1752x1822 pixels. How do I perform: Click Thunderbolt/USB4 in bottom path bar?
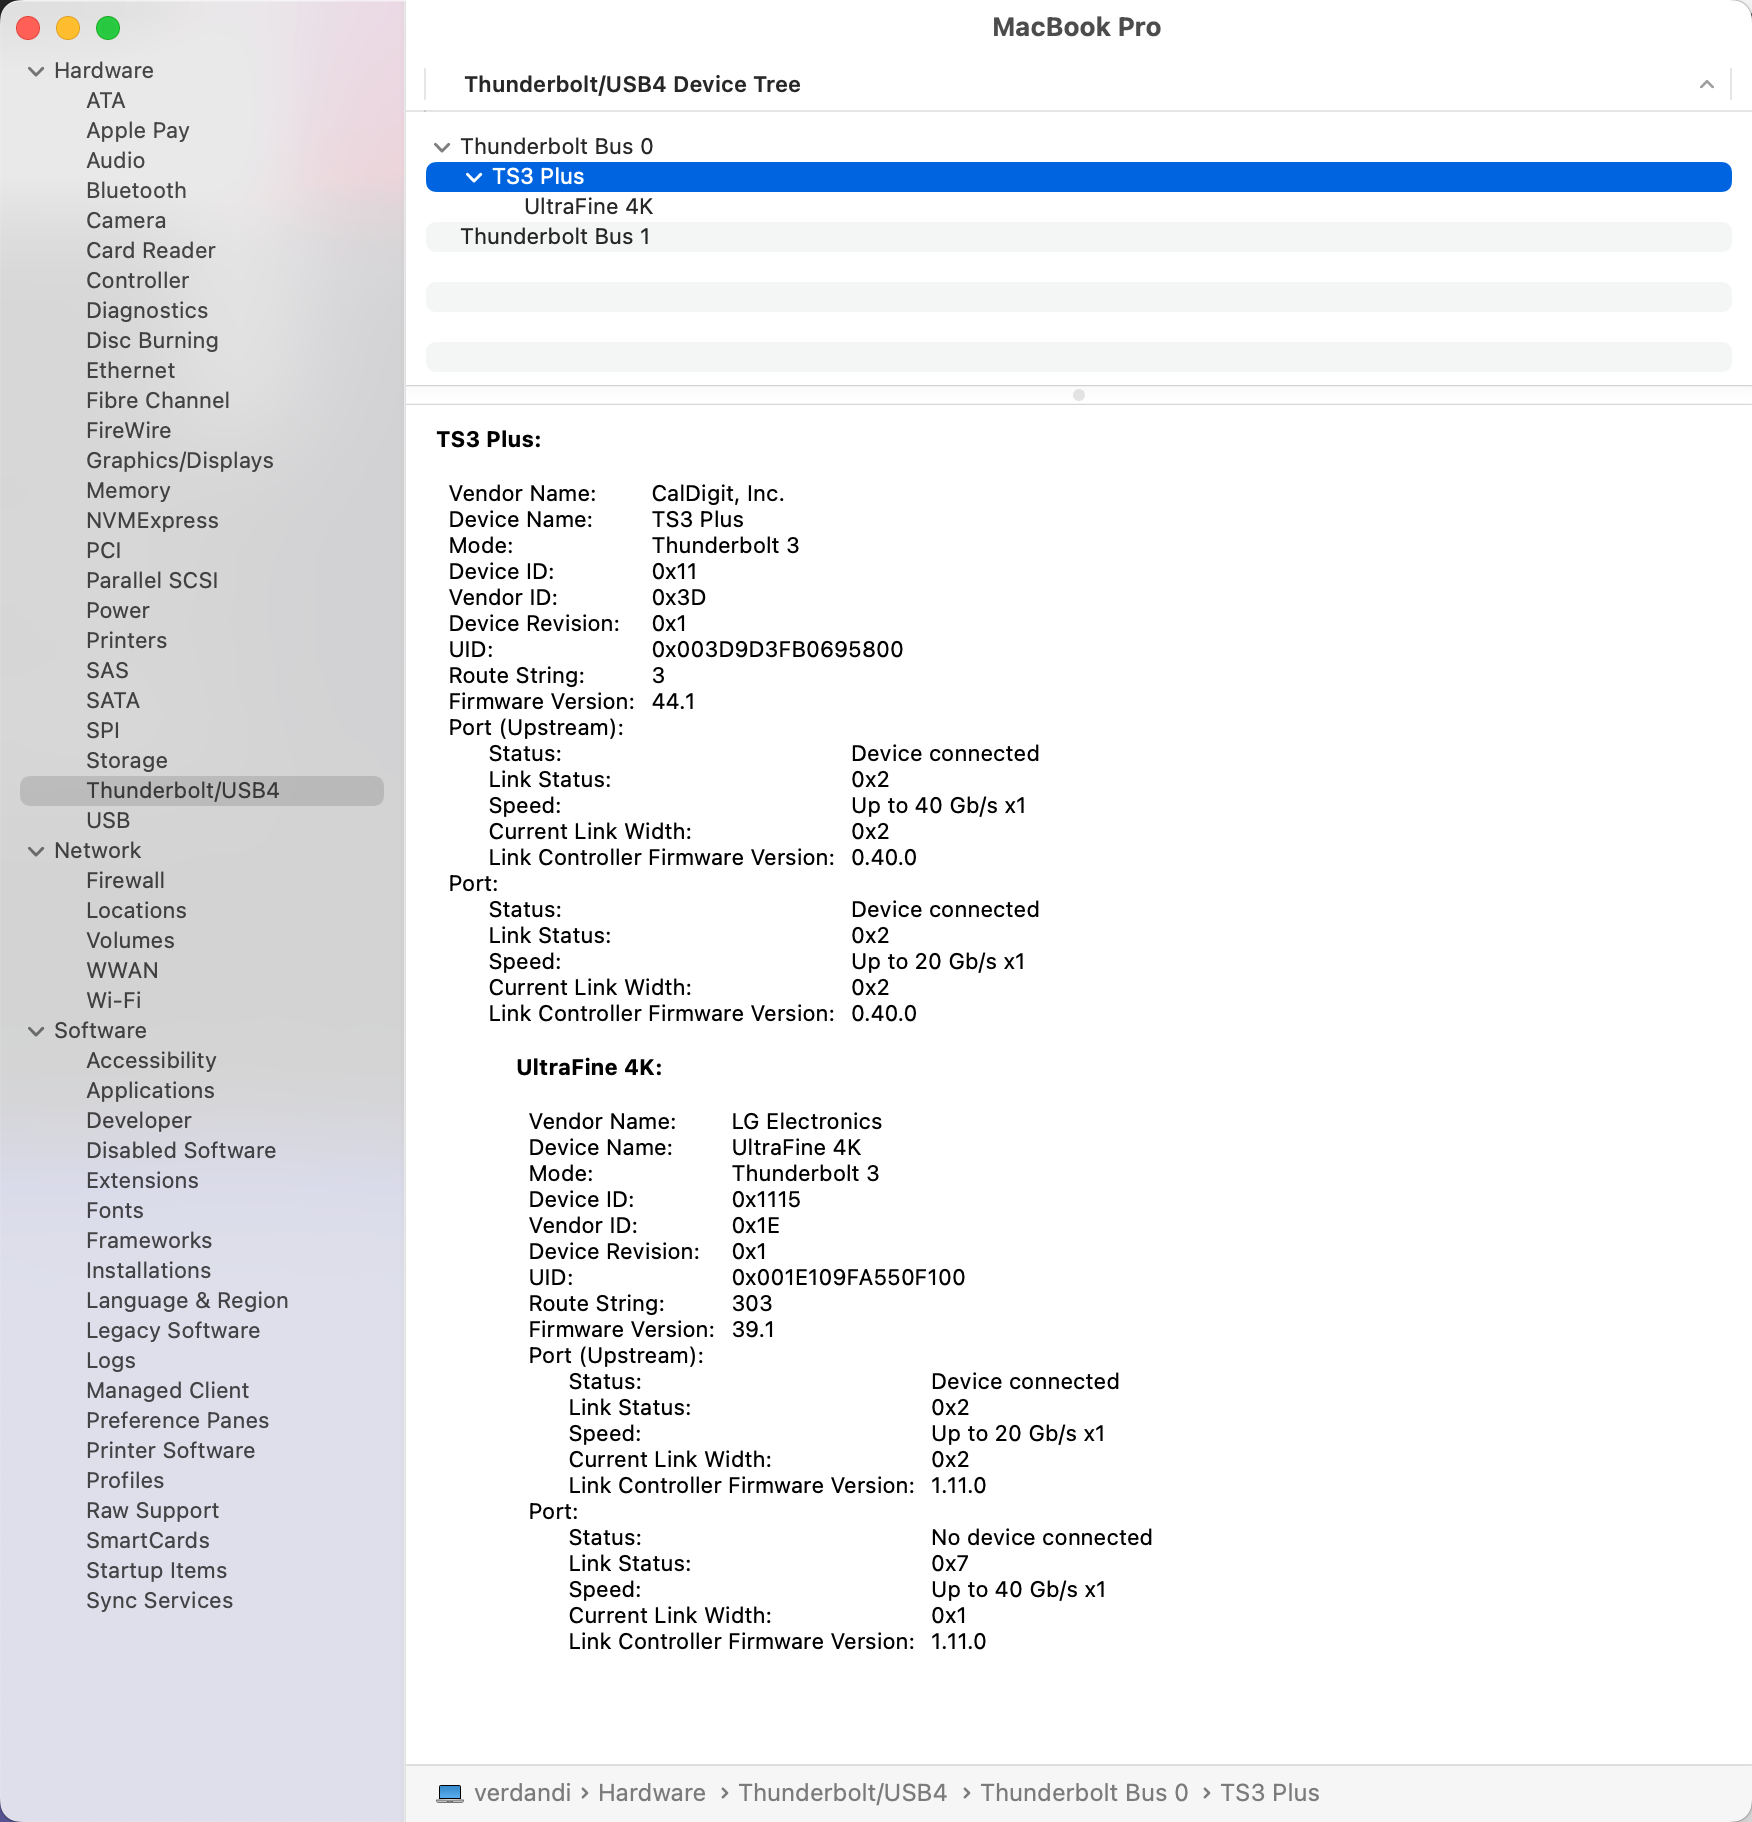click(x=842, y=1793)
